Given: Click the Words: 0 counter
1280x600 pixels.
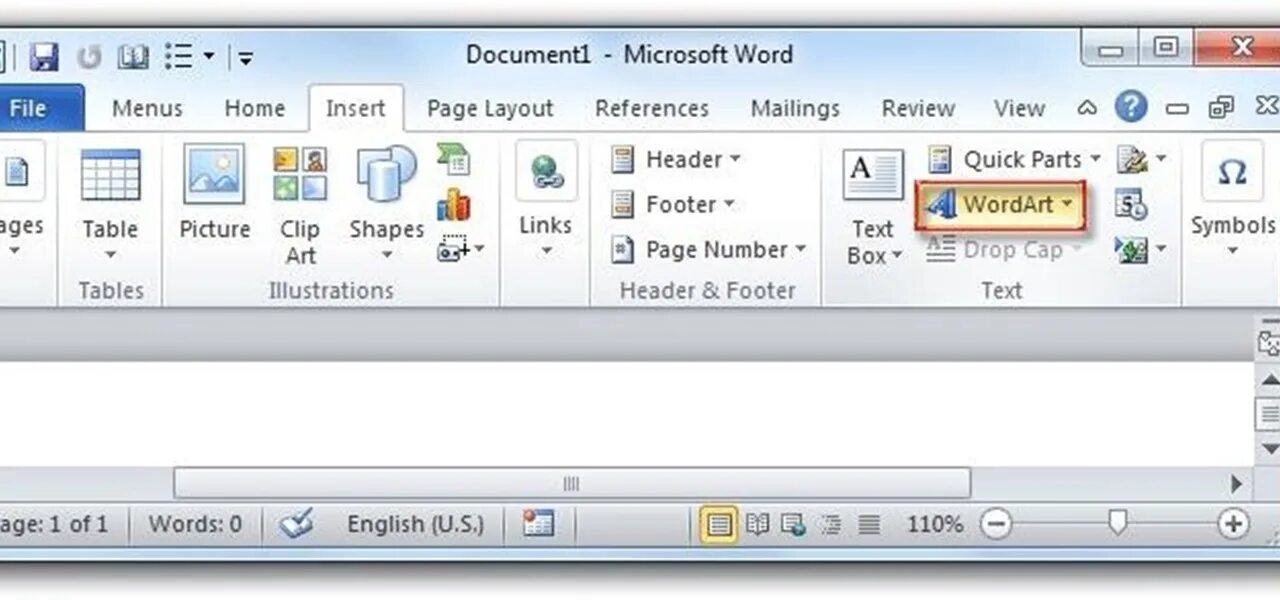Looking at the screenshot, I should coord(195,524).
